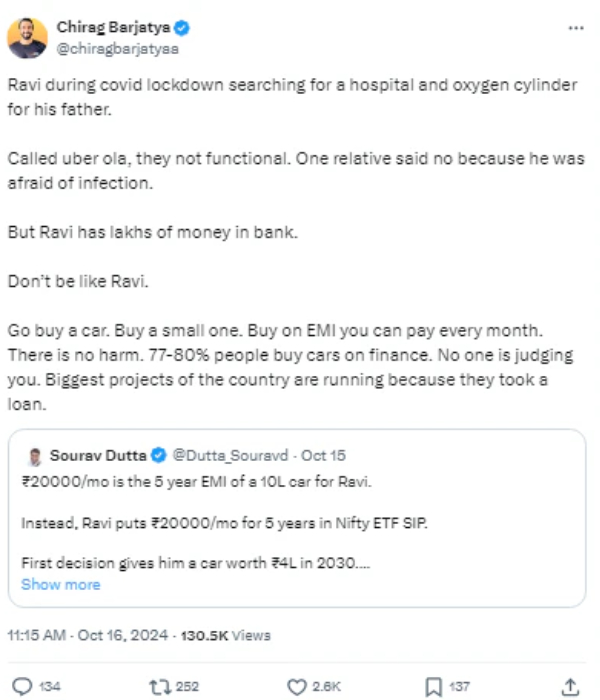This screenshot has height=700, width=600.
Task: Click Sourav Dutta's small avatar
Action: pyautogui.click(x=35, y=456)
